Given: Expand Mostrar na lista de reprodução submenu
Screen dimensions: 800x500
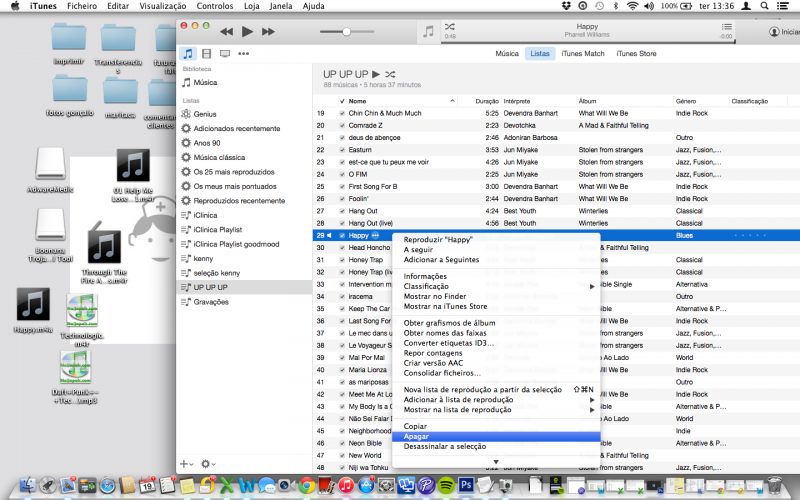Looking at the screenshot, I should click(x=496, y=410).
